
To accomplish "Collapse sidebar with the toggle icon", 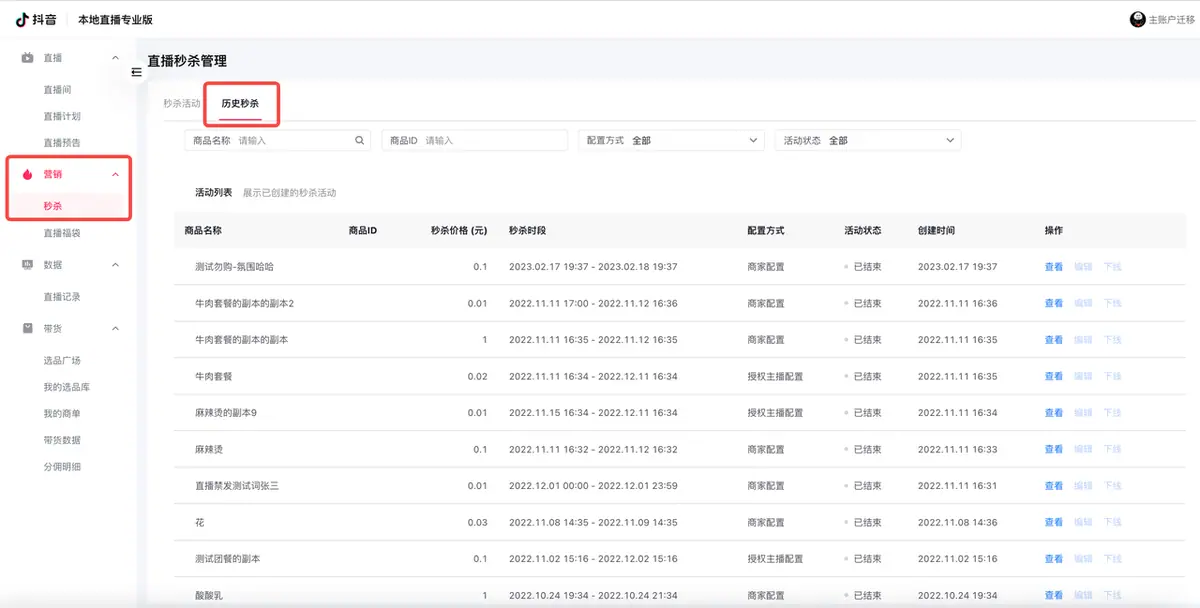I will [x=137, y=72].
